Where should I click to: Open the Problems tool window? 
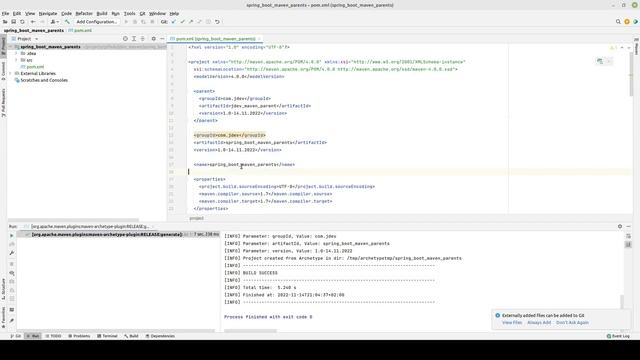point(79,336)
